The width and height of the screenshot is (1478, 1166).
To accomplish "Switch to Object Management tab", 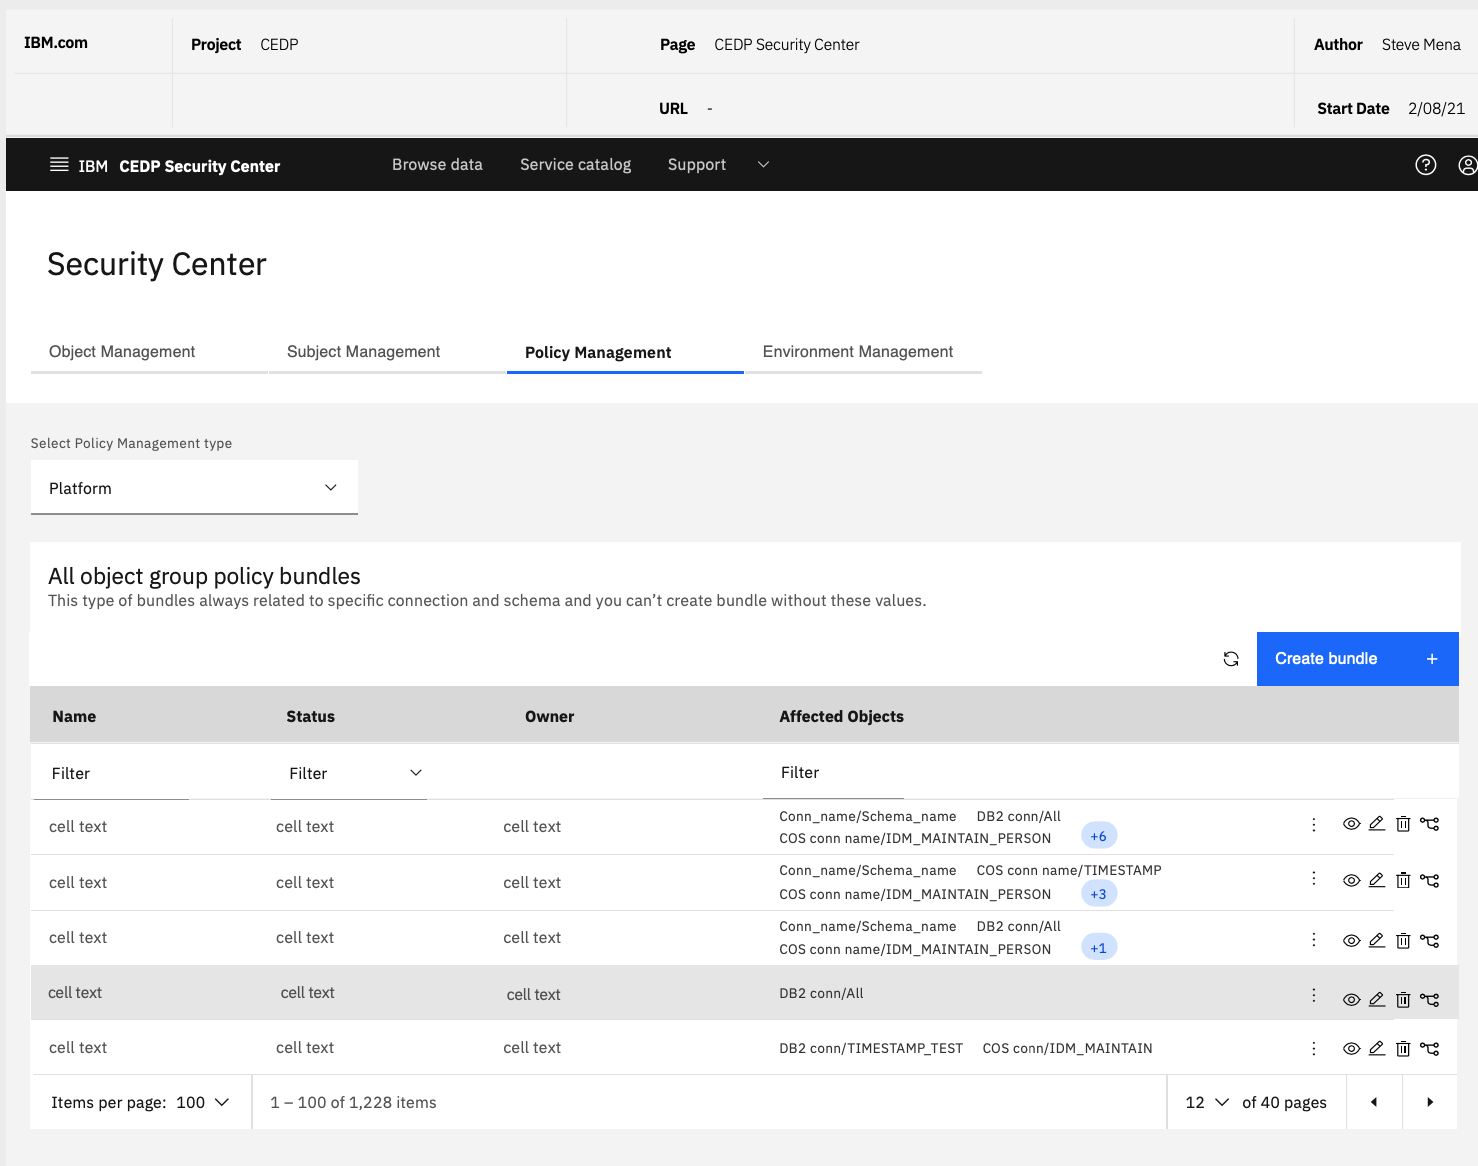I will [x=122, y=352].
